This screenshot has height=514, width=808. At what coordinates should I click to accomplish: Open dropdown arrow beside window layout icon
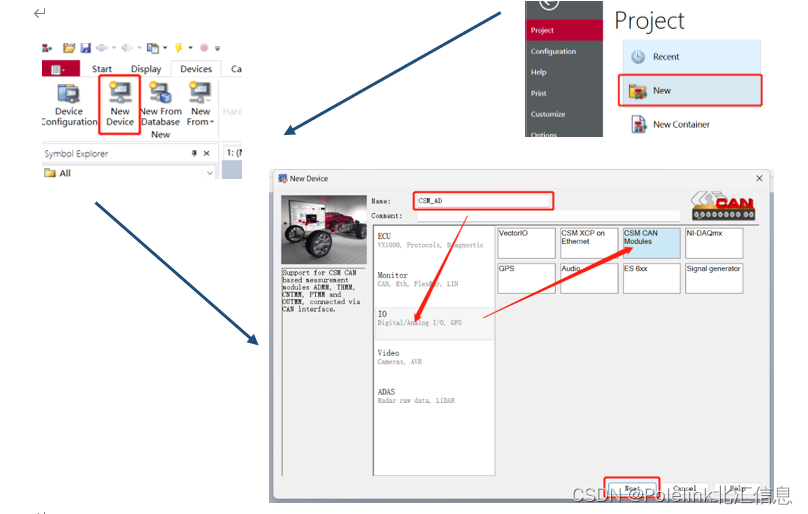[x=165, y=48]
